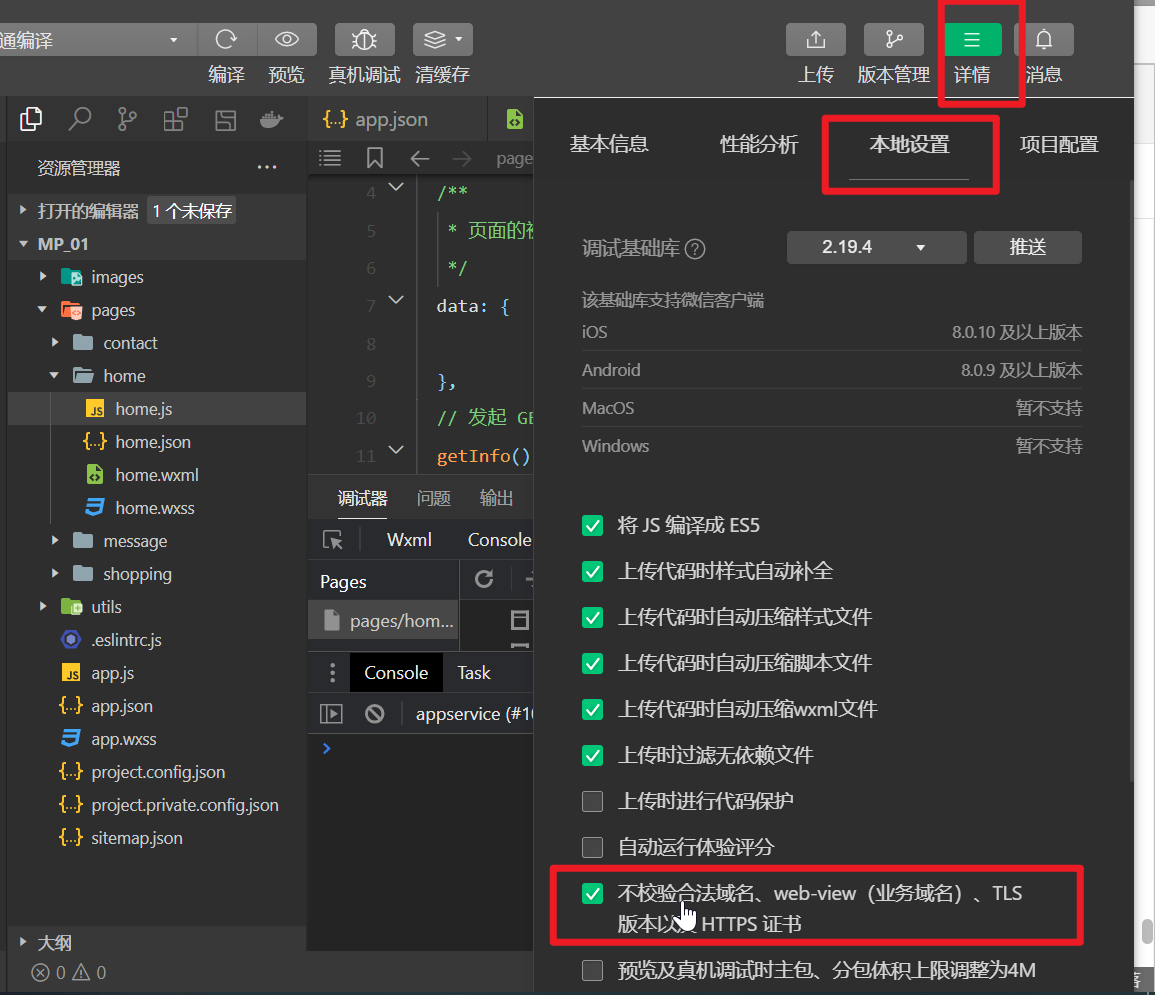
Task: Open debug base library 2.19.4 dropdown
Action: coord(876,247)
